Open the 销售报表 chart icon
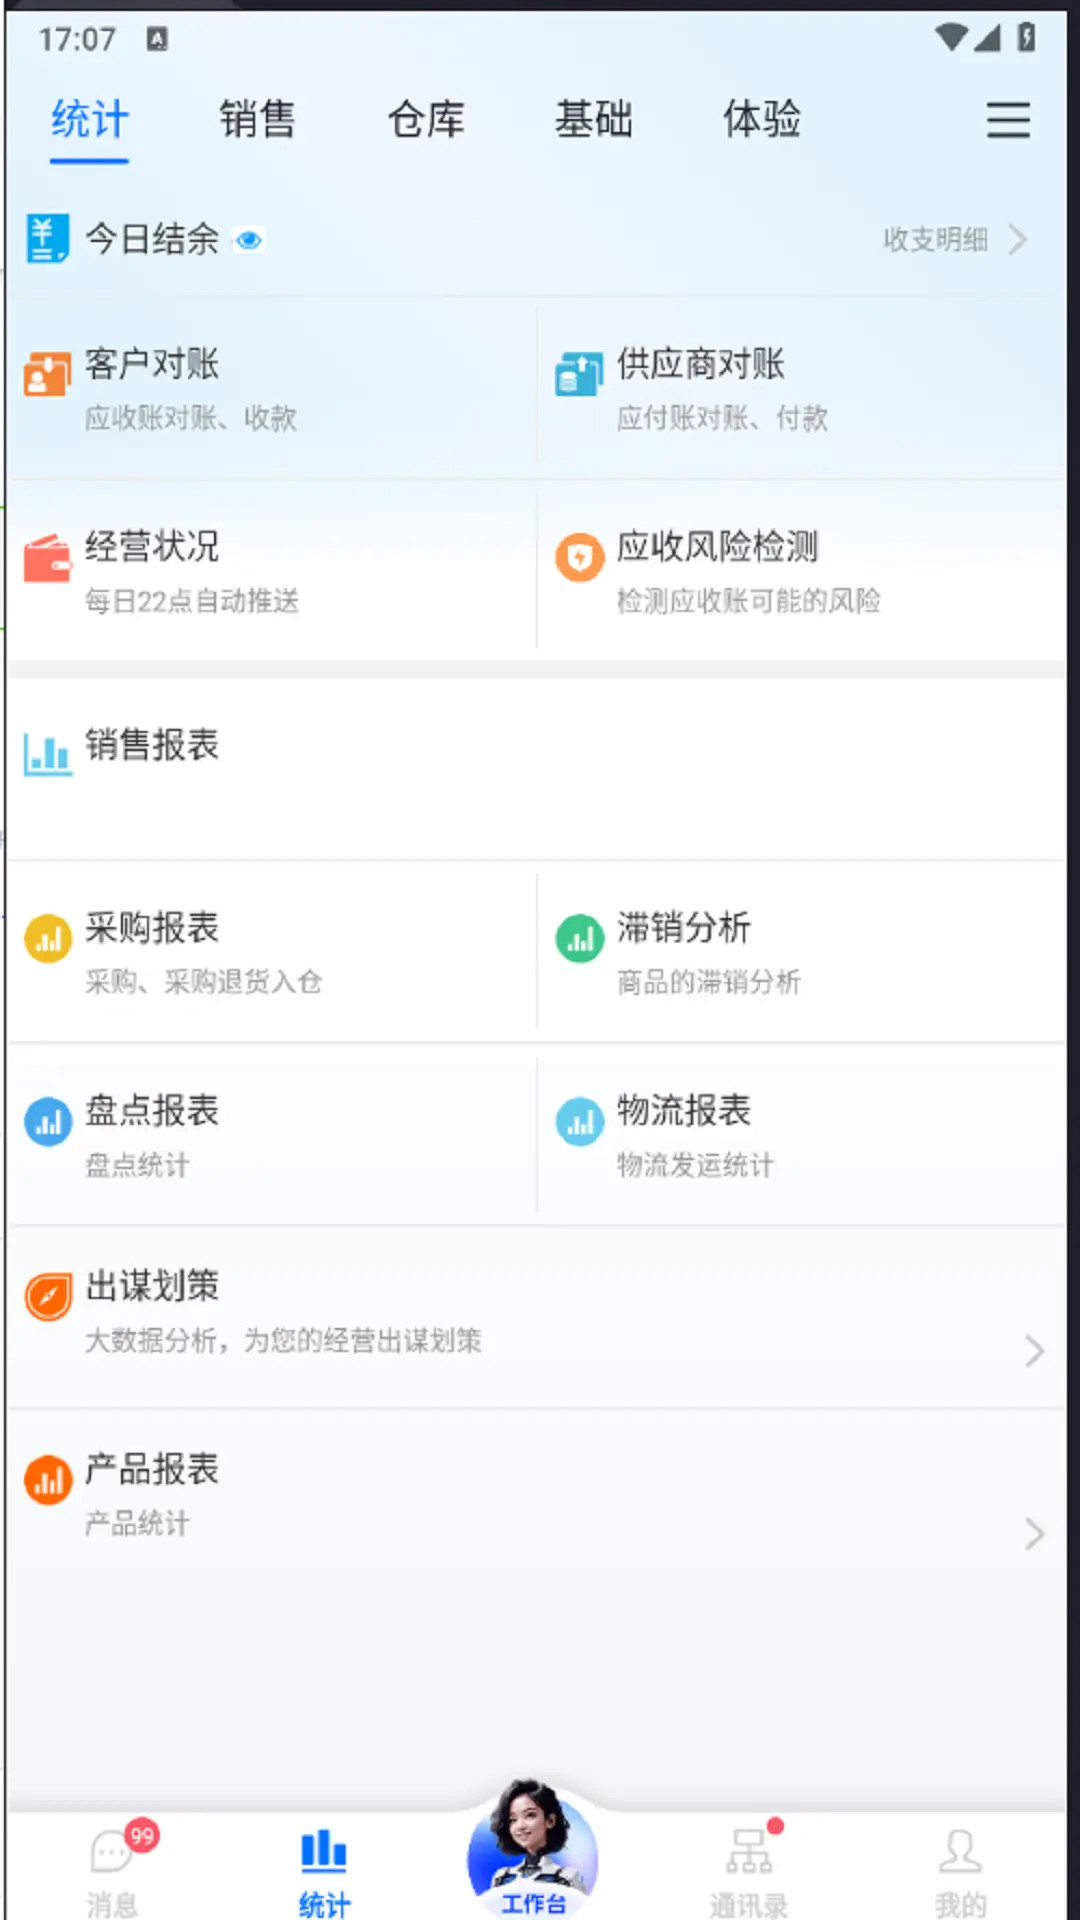Viewport: 1080px width, 1920px height. click(x=48, y=754)
